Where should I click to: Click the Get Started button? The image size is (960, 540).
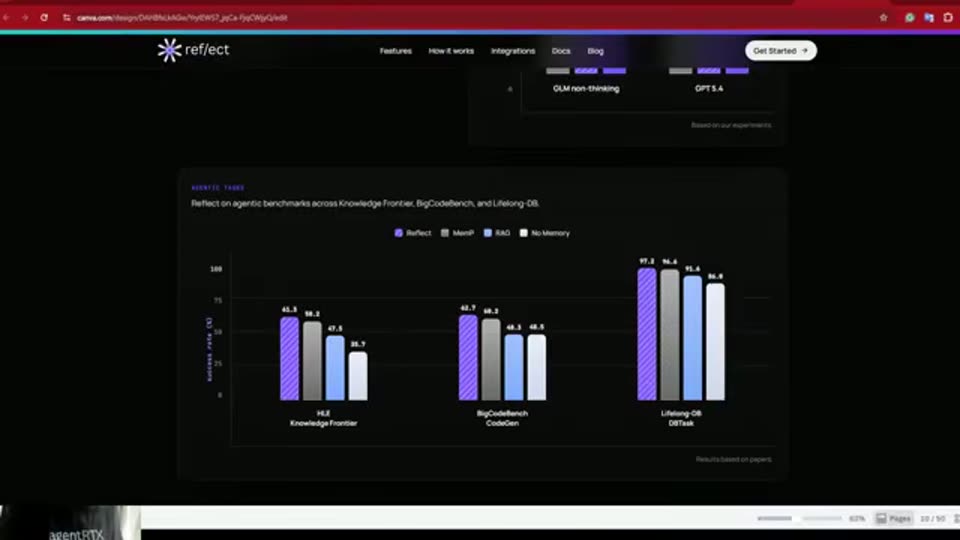tap(781, 51)
